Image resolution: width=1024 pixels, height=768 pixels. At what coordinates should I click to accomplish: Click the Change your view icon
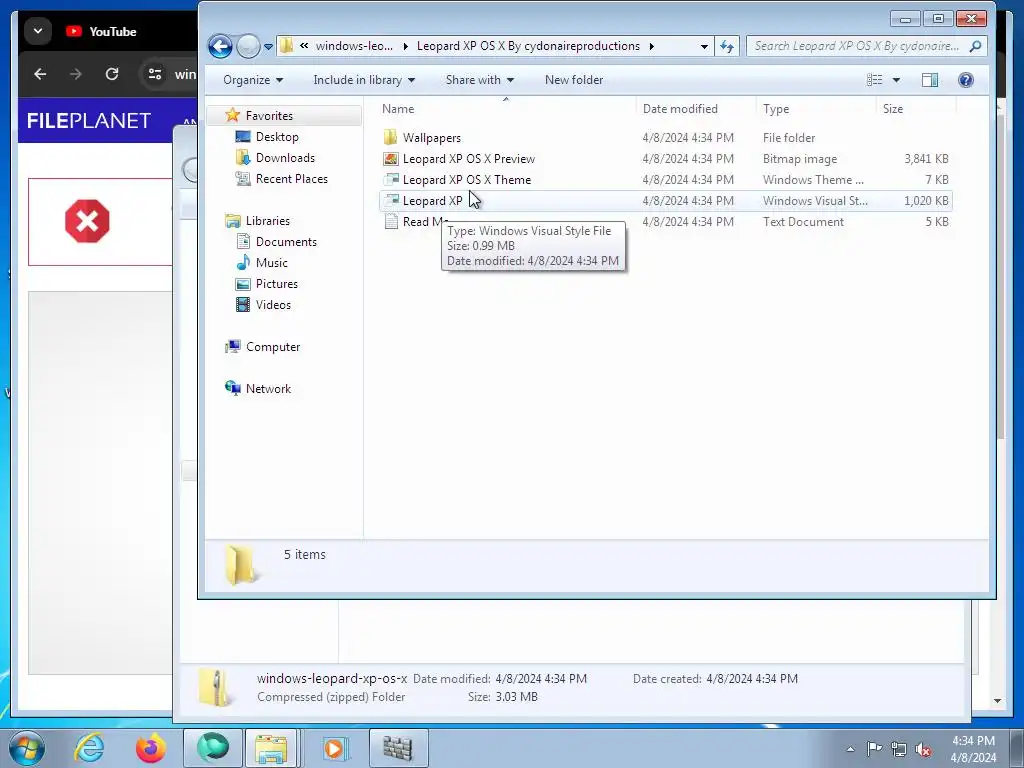click(874, 80)
